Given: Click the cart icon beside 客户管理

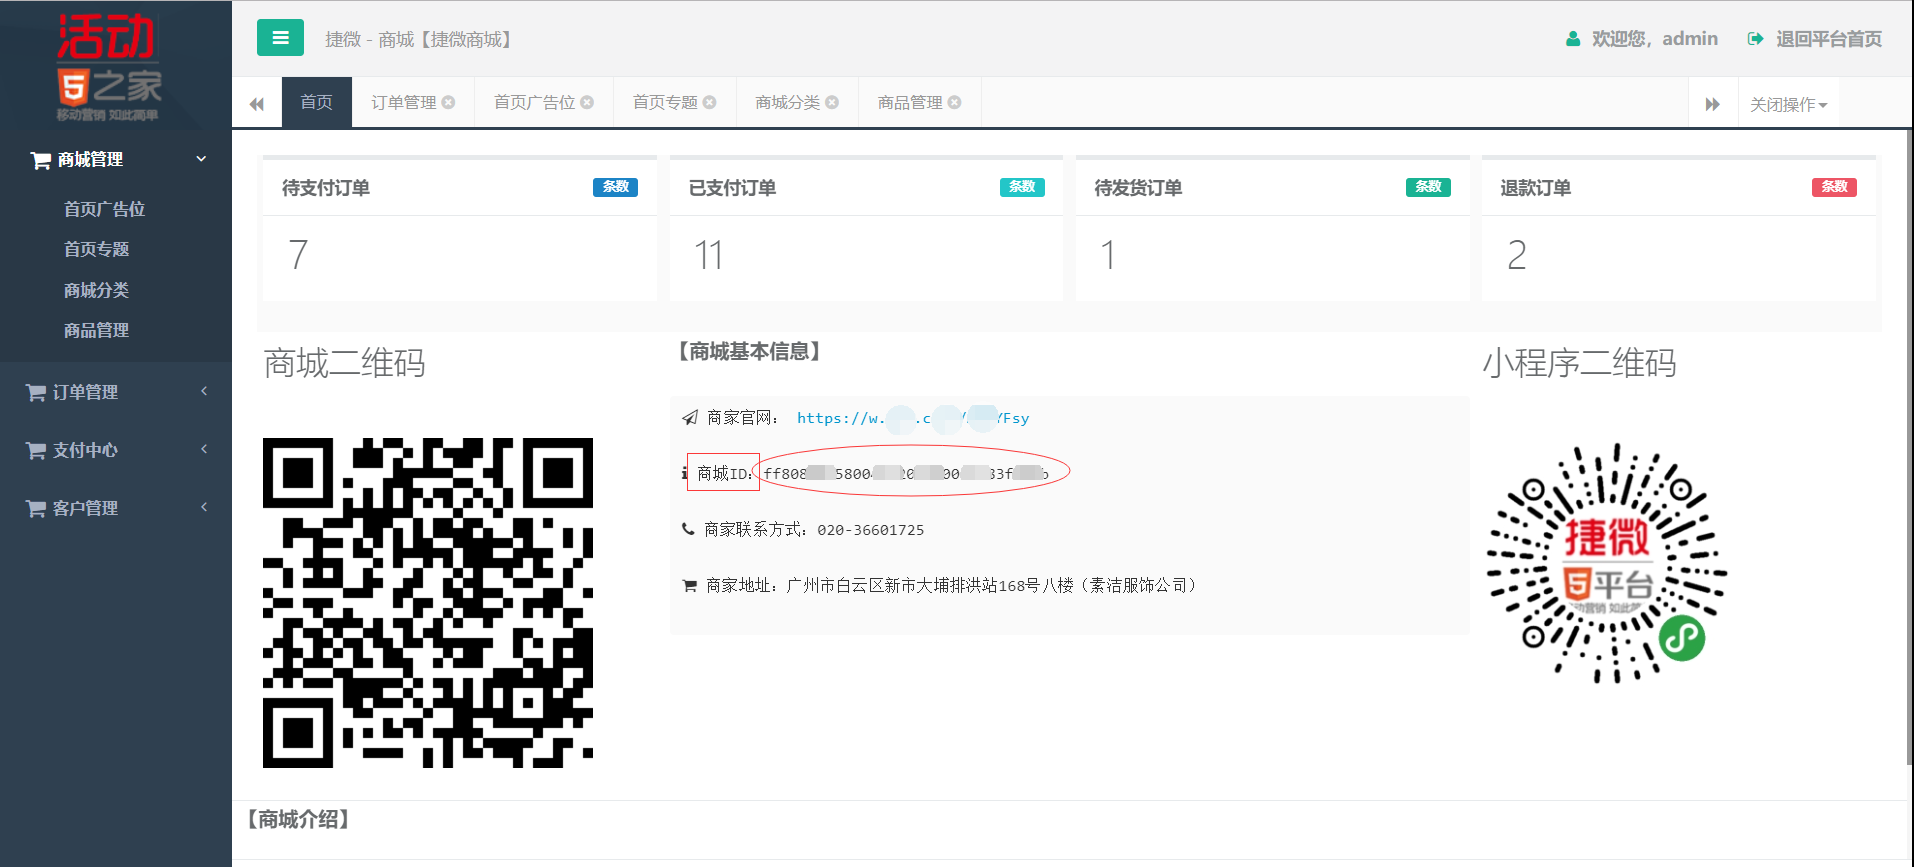Looking at the screenshot, I should pyautogui.click(x=36, y=509).
